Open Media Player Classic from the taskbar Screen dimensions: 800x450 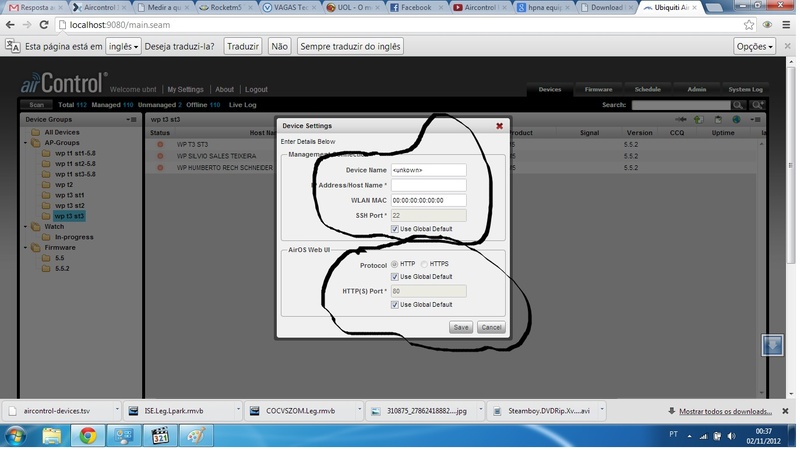(x=160, y=438)
